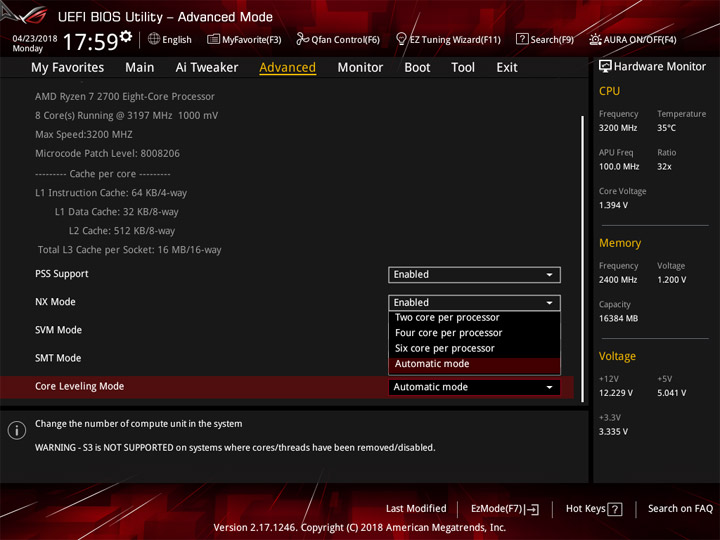Viewport: 720px width, 540px height.
Task: Click the CPU temperature 35°C value
Action: coord(666,128)
